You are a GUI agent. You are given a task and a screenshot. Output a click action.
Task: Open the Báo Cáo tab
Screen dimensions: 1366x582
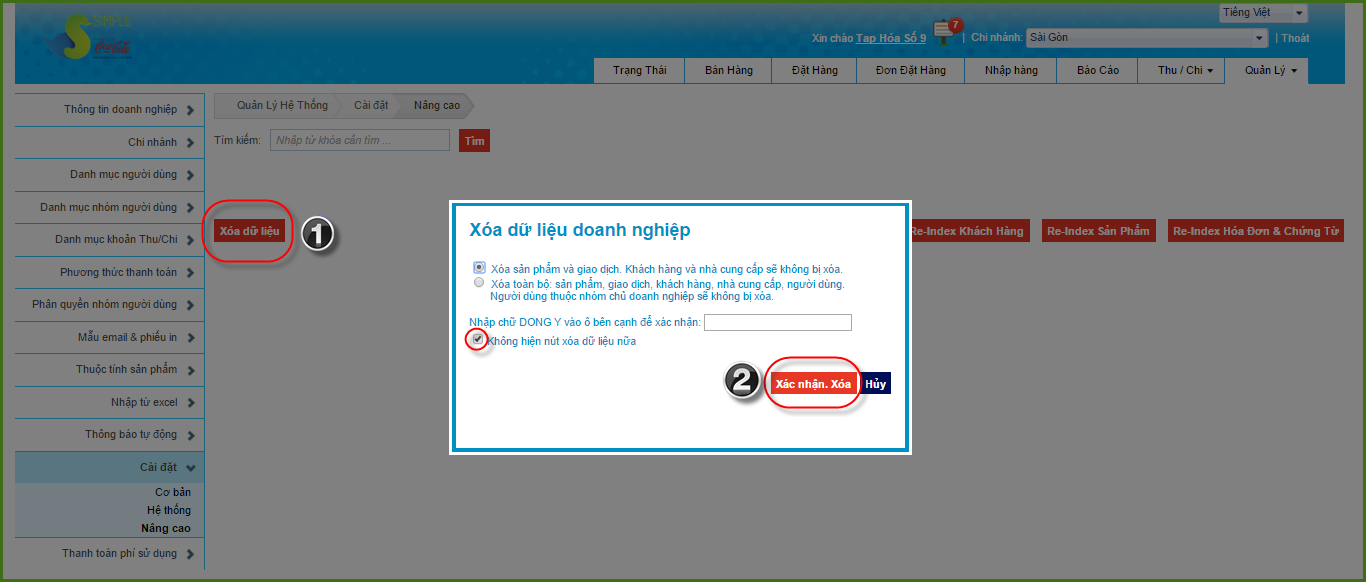point(1097,70)
